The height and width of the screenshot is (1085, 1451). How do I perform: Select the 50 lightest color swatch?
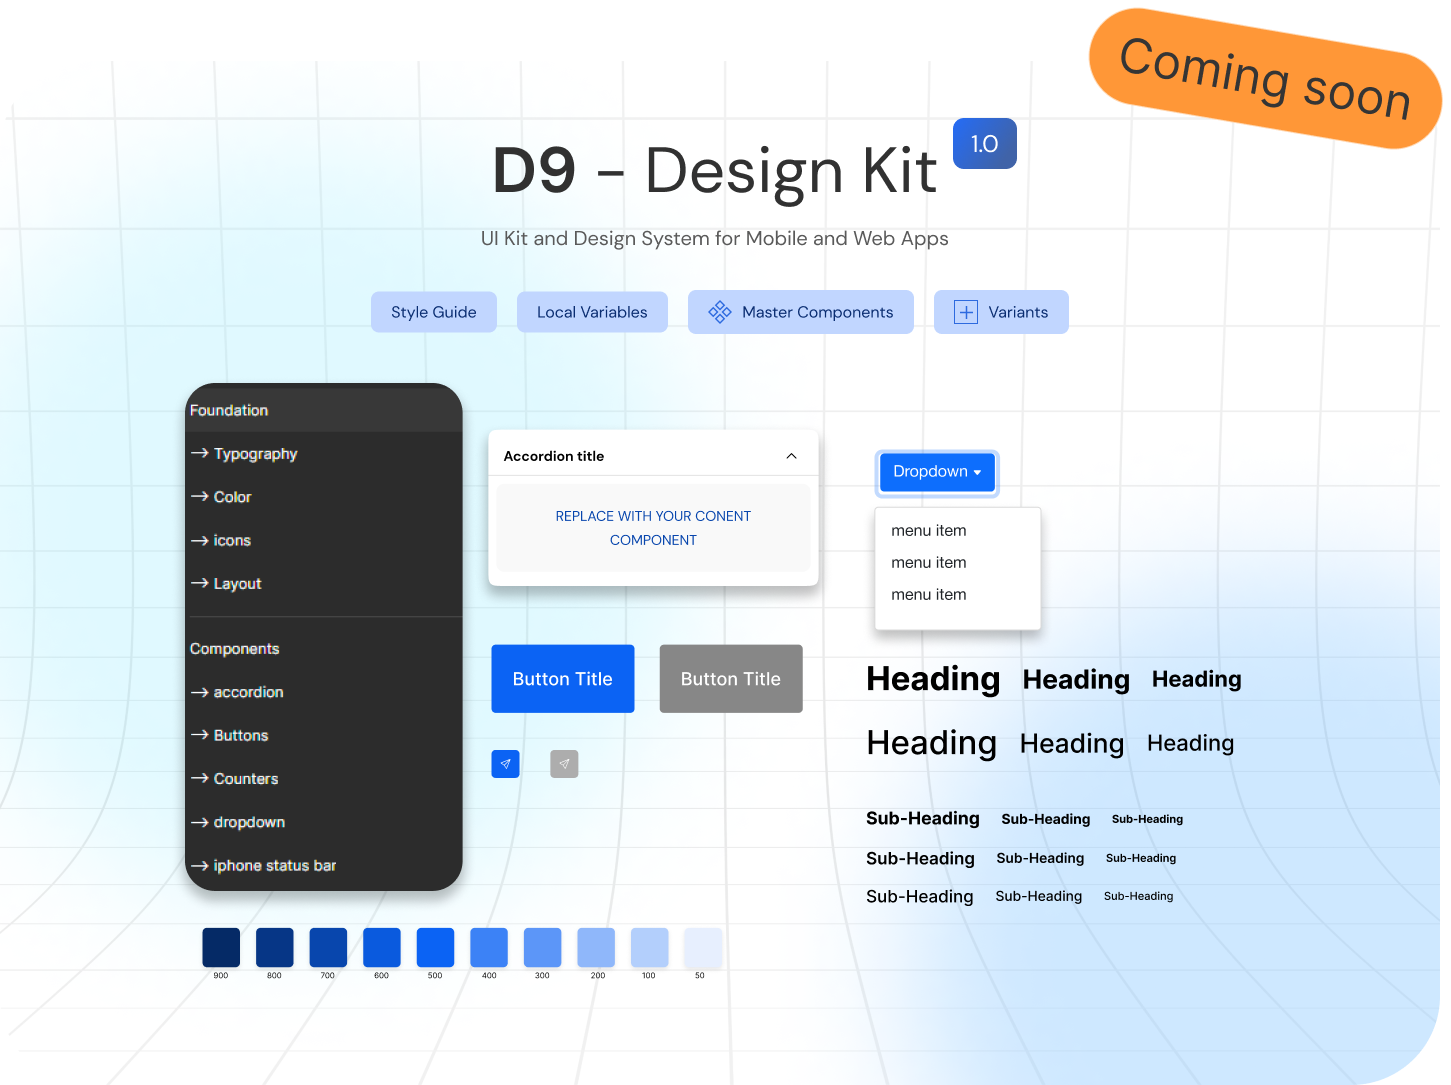[703, 947]
